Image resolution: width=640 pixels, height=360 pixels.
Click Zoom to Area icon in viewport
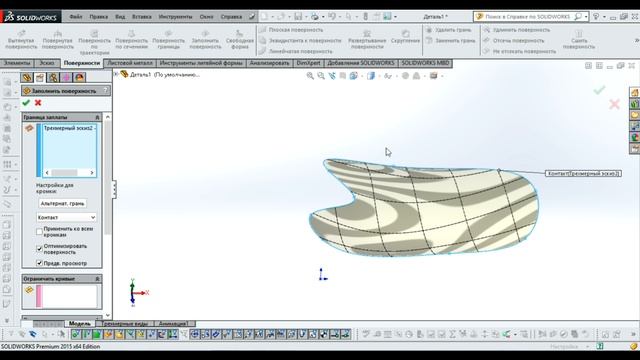tap(321, 76)
